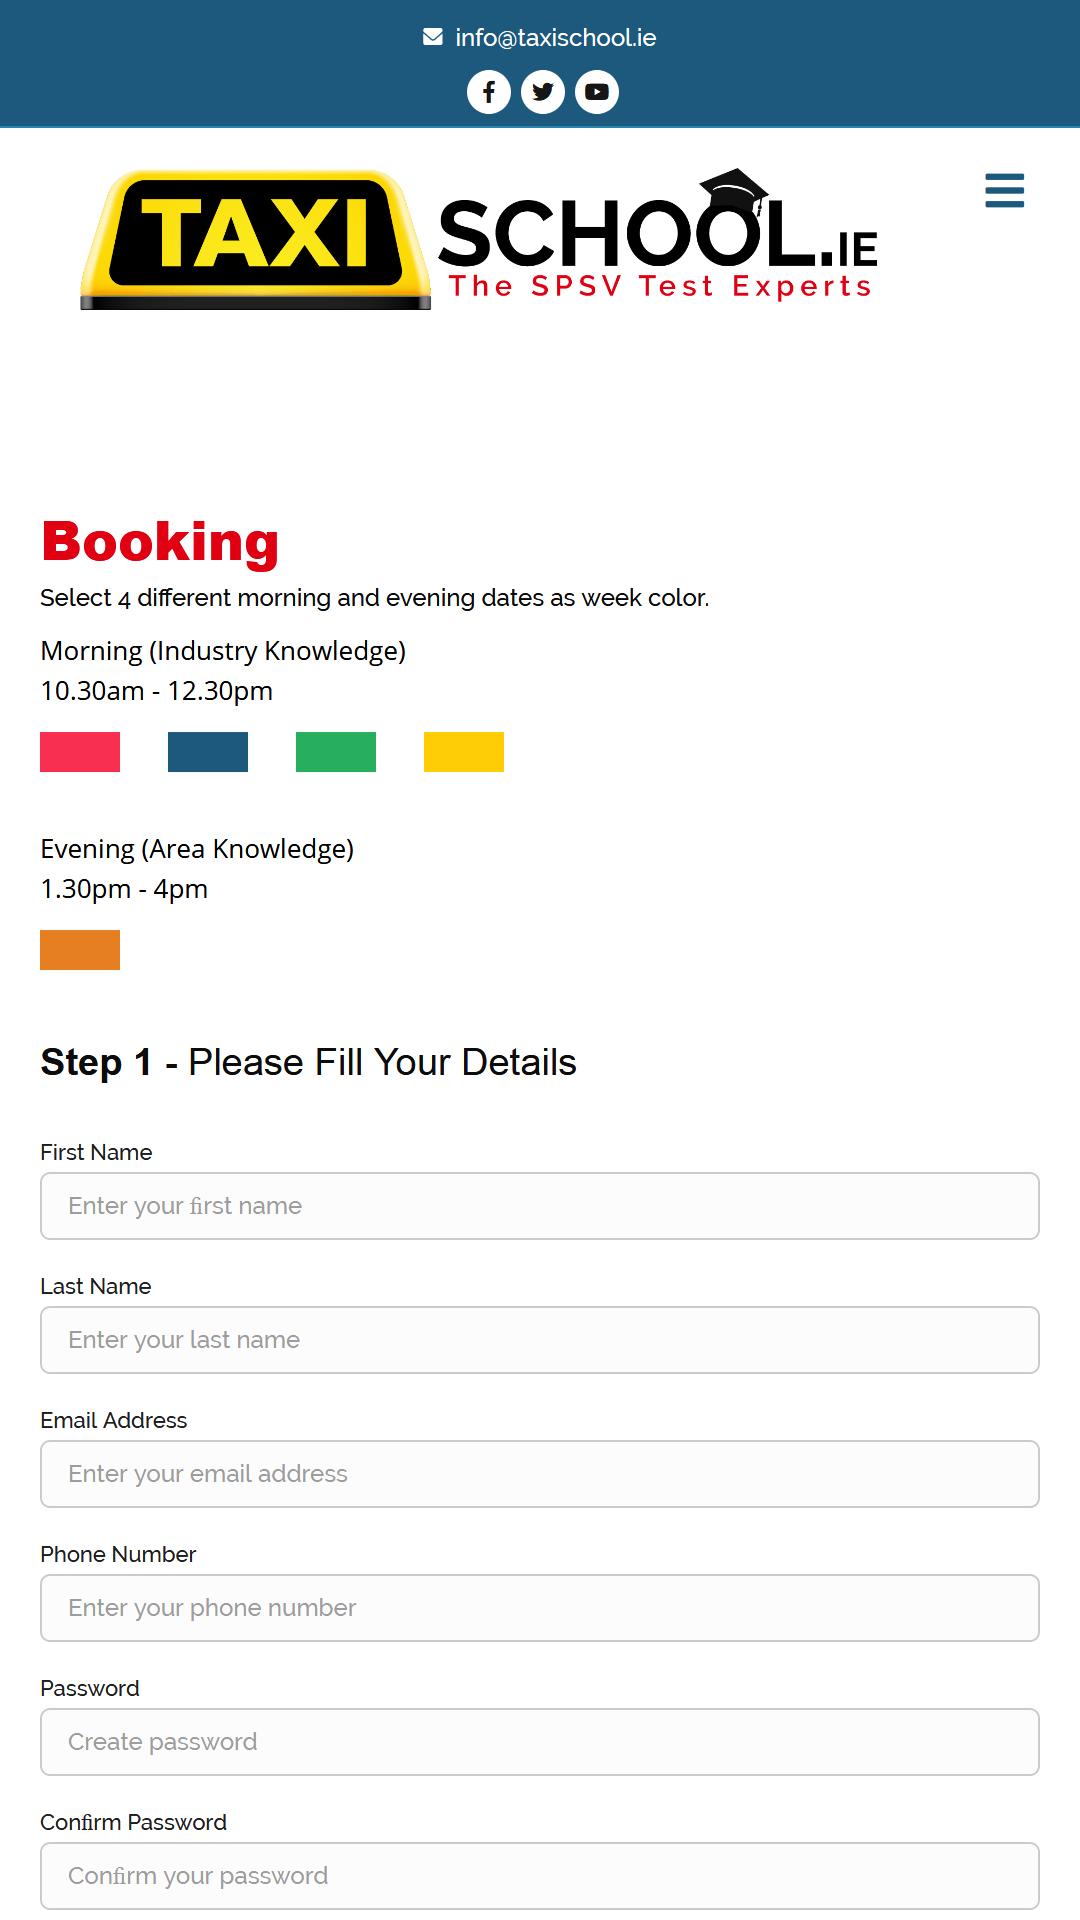
Task: Select the green morning week swatch
Action: pyautogui.click(x=336, y=752)
